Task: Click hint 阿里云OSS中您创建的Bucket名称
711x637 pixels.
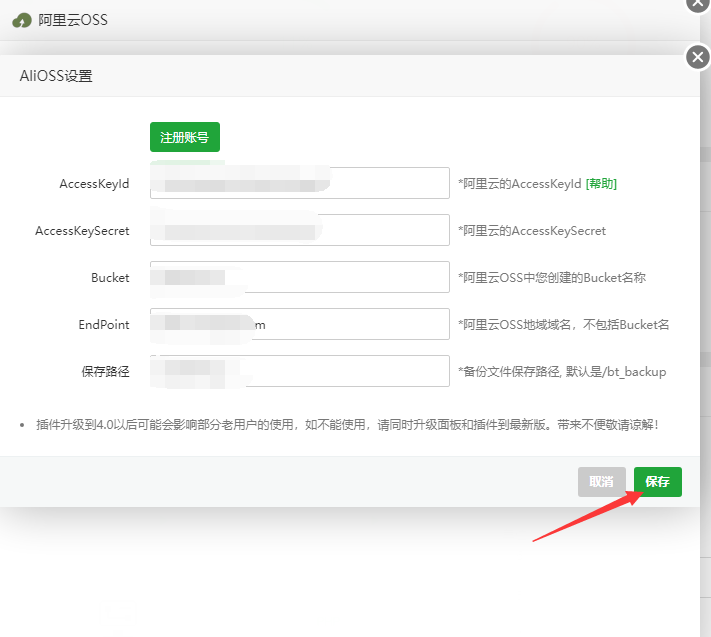Action: (x=552, y=277)
